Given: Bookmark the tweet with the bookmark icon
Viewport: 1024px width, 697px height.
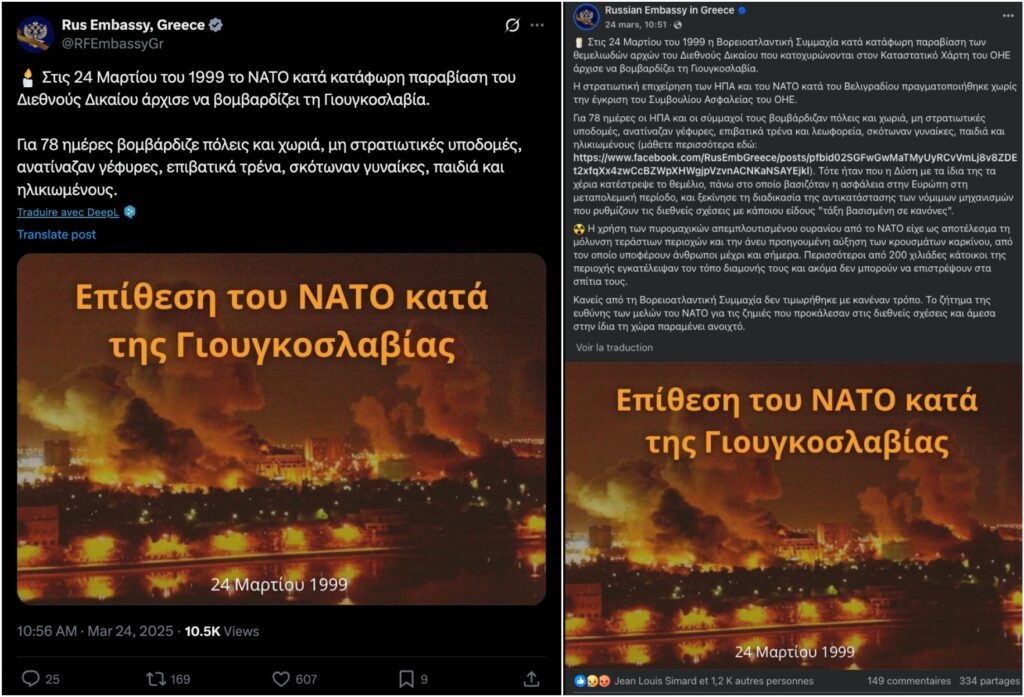Looking at the screenshot, I should click(x=406, y=679).
